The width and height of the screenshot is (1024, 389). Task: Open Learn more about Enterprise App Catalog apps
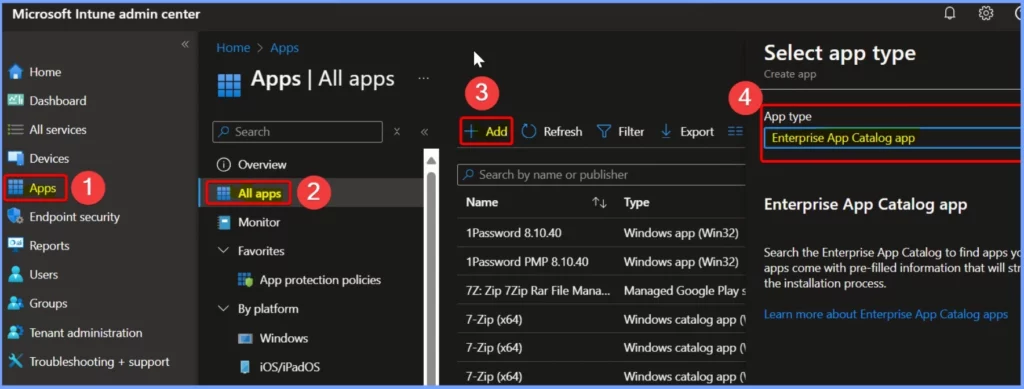tap(886, 315)
